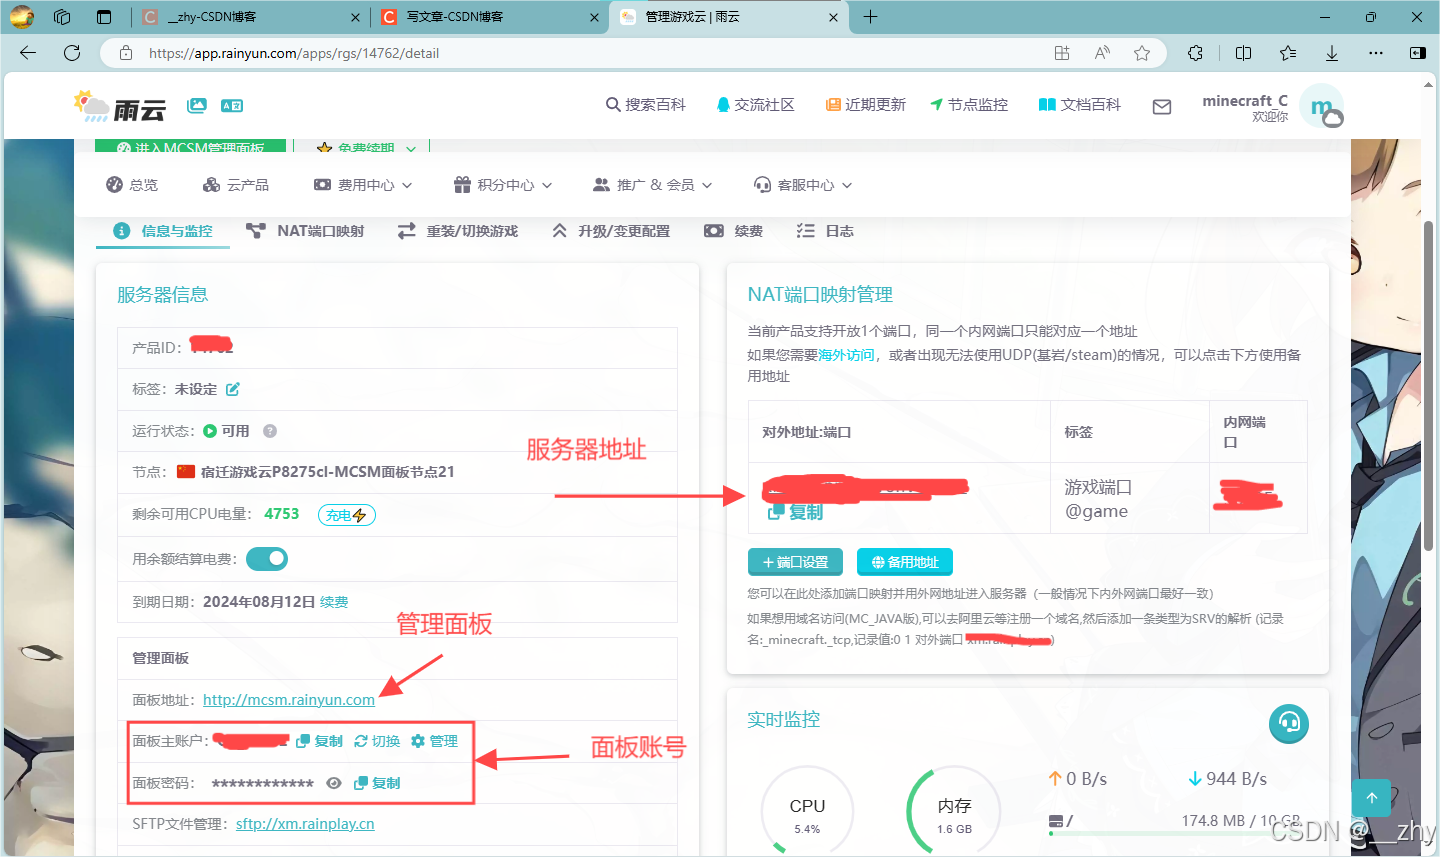Copy the 面板主账户 value
This screenshot has width=1440, height=857.
(320, 741)
